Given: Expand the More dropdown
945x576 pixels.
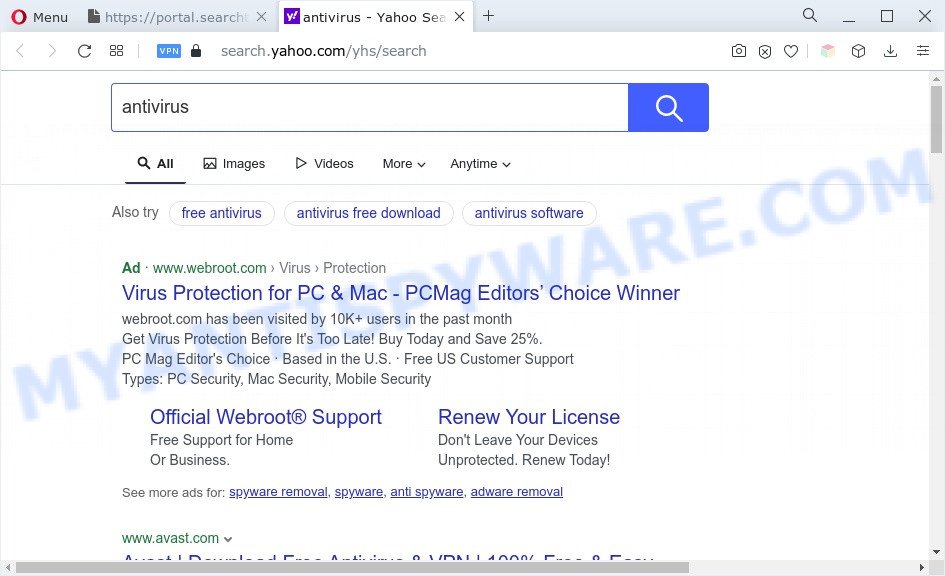Looking at the screenshot, I should click(x=404, y=163).
